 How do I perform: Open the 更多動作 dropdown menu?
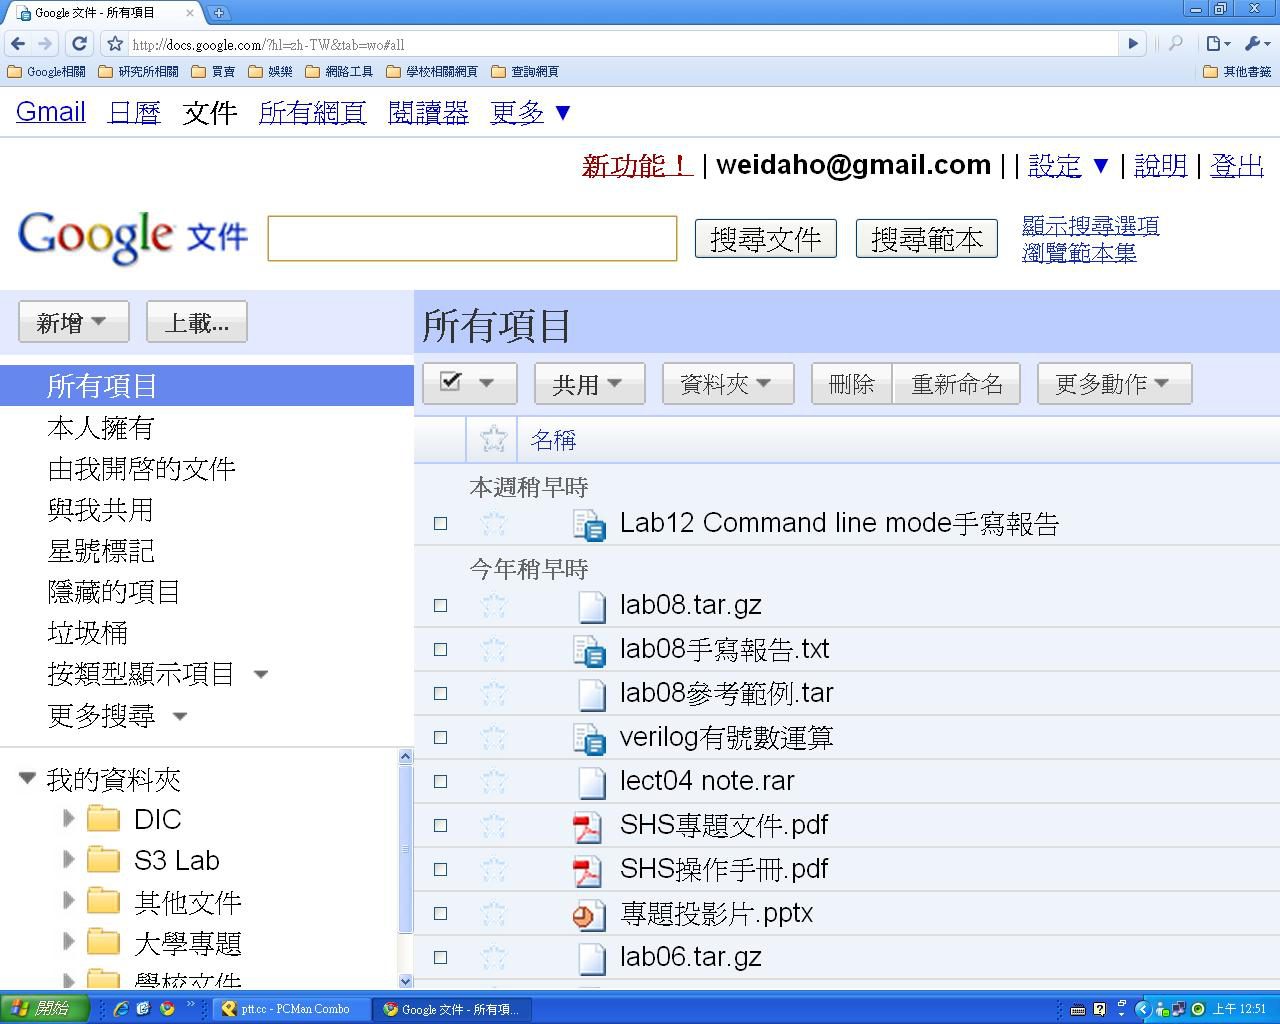(1114, 383)
